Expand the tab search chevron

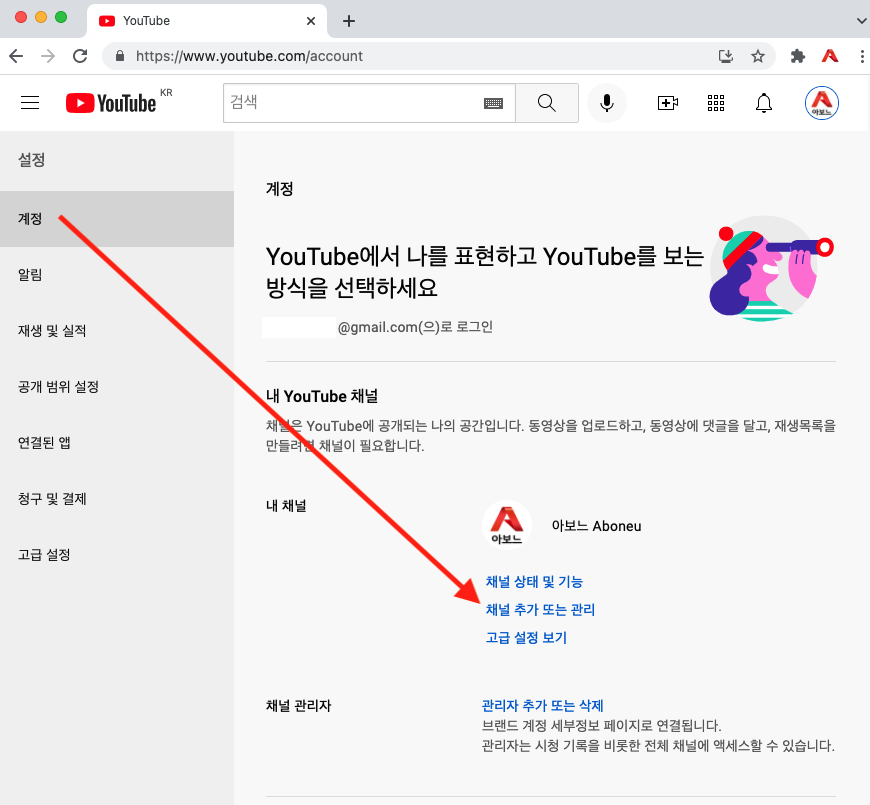pos(861,21)
